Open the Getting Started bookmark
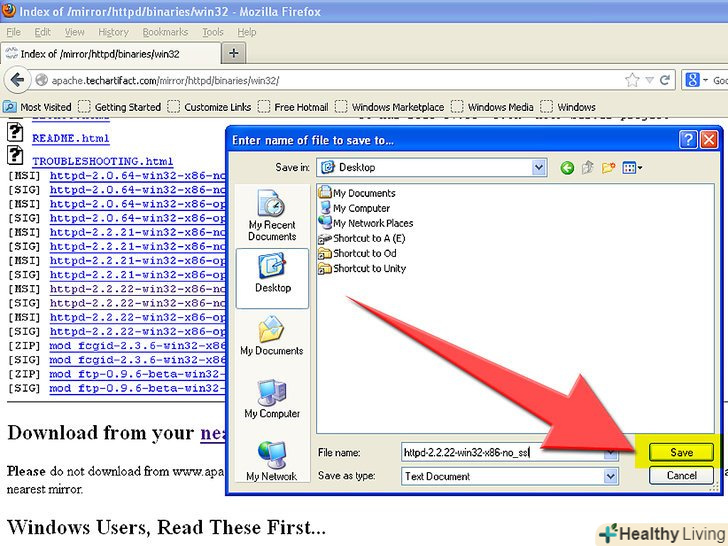 (x=120, y=107)
